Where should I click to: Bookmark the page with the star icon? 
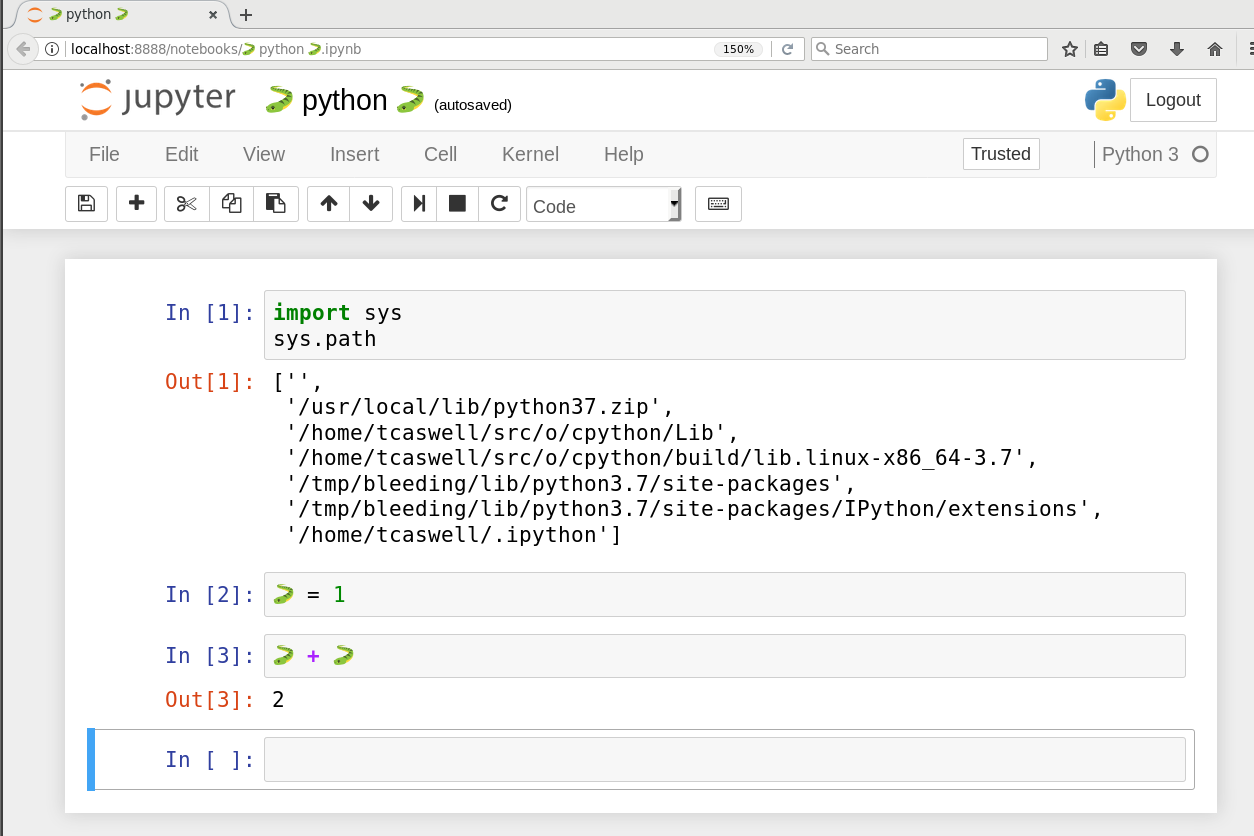point(1070,49)
